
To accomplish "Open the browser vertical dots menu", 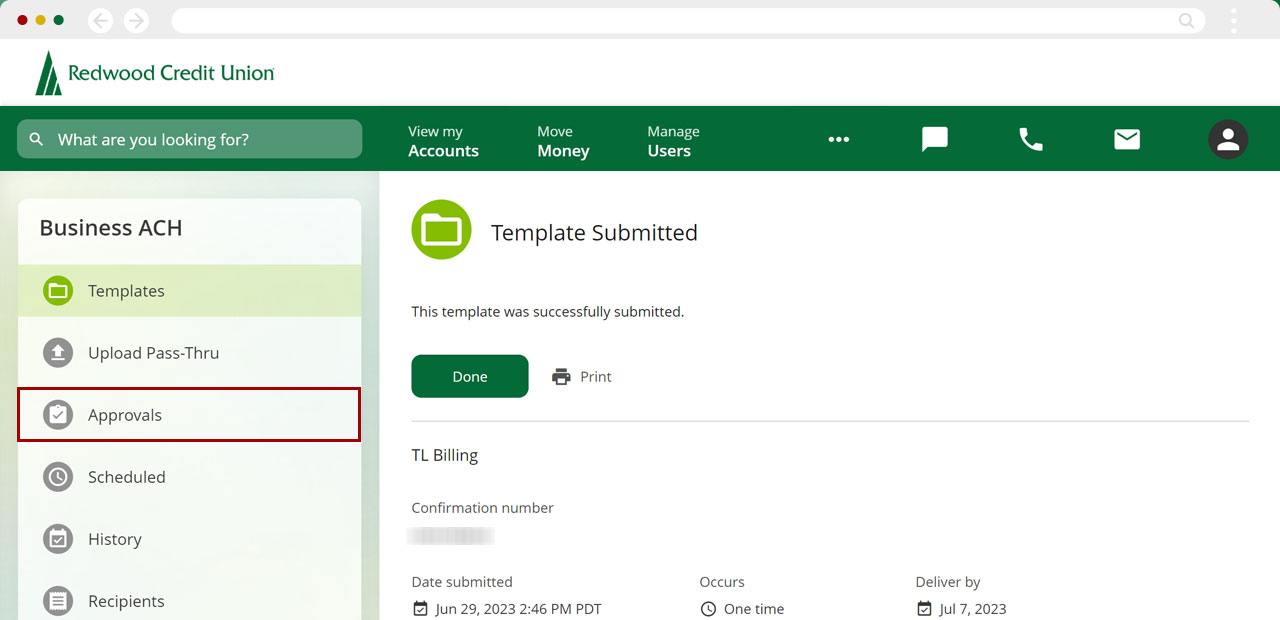I will pos(1234,20).
